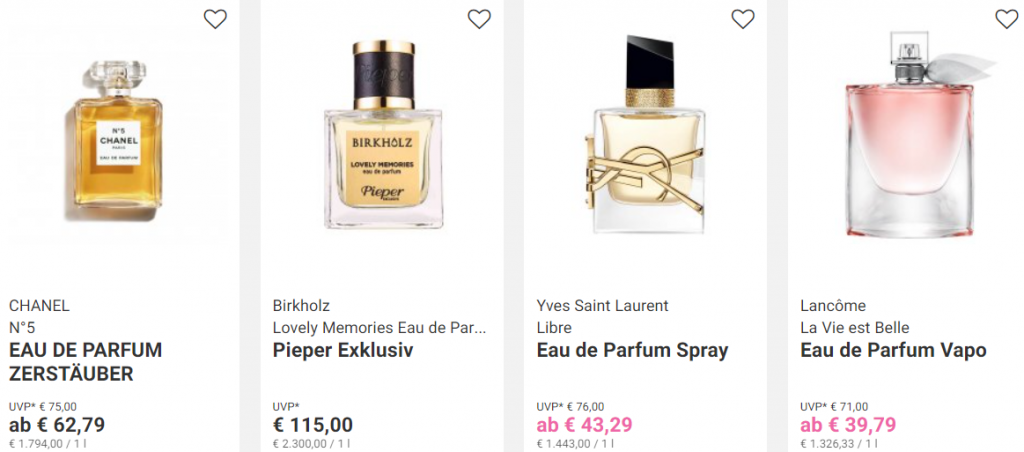Screen dimensions: 1024x452
Task: Open the CHANEL brand link
Action: click(39, 306)
